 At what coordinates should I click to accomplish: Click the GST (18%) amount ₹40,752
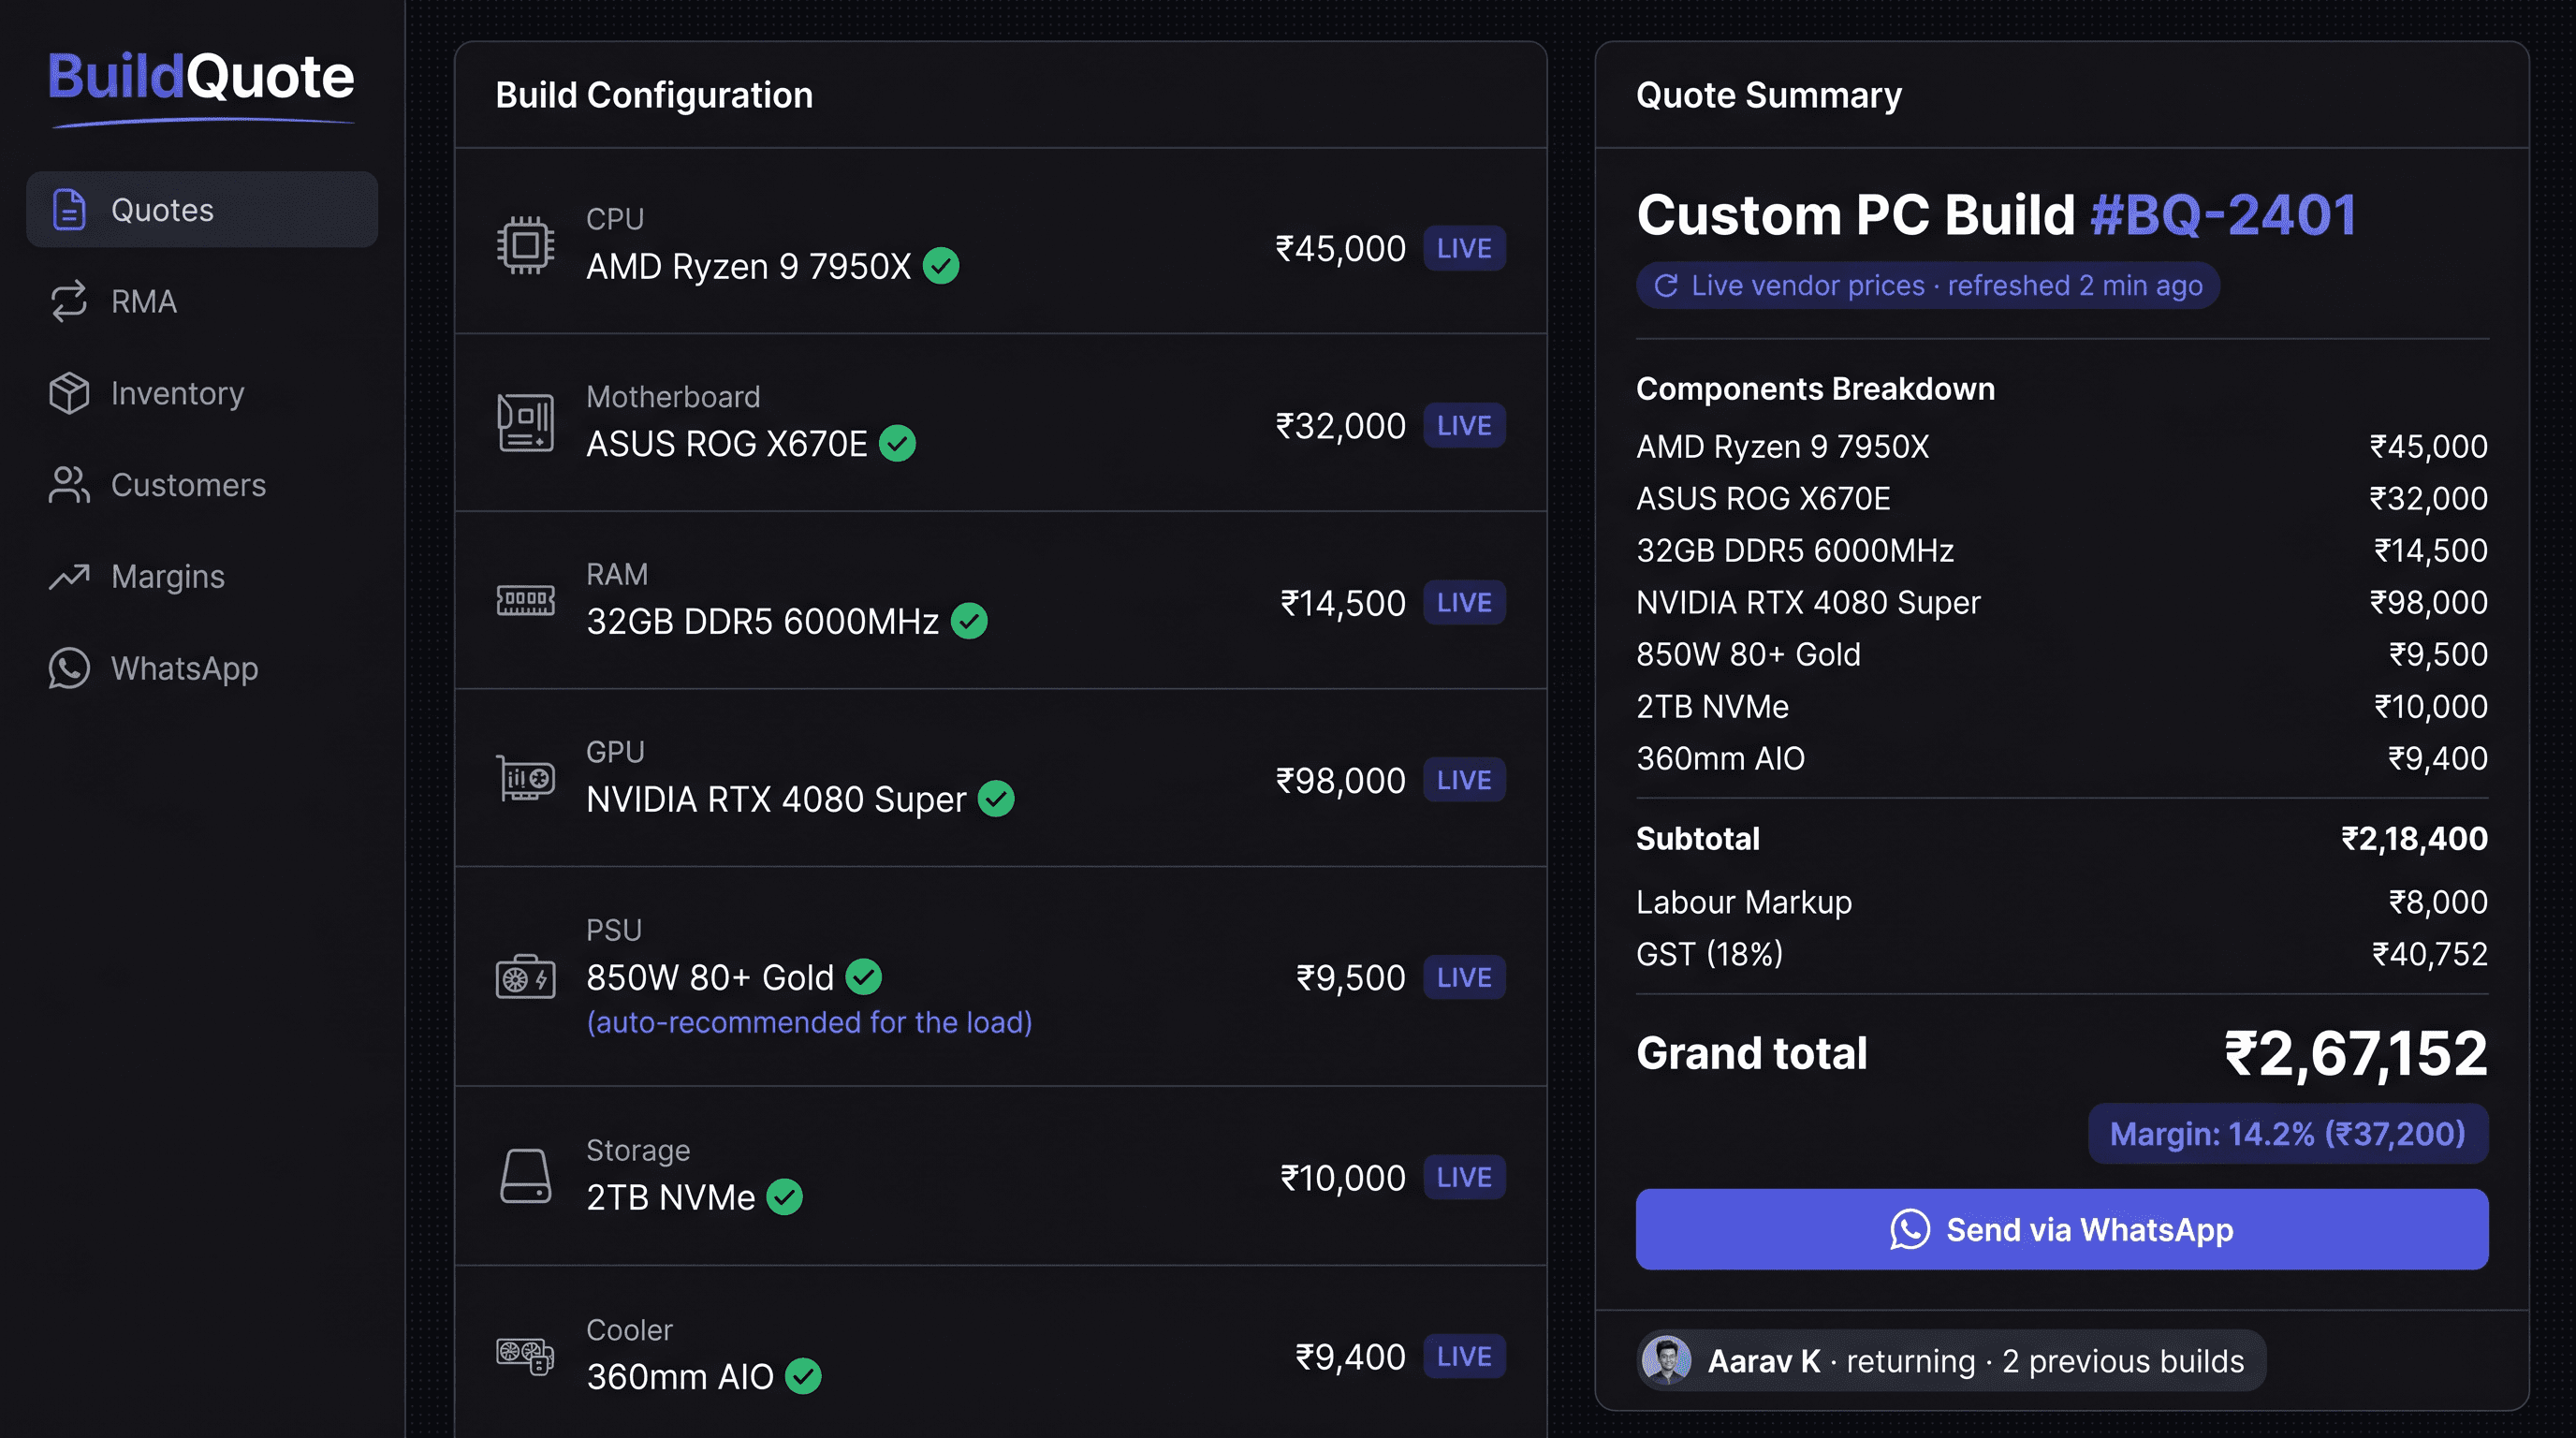[x=2430, y=954]
